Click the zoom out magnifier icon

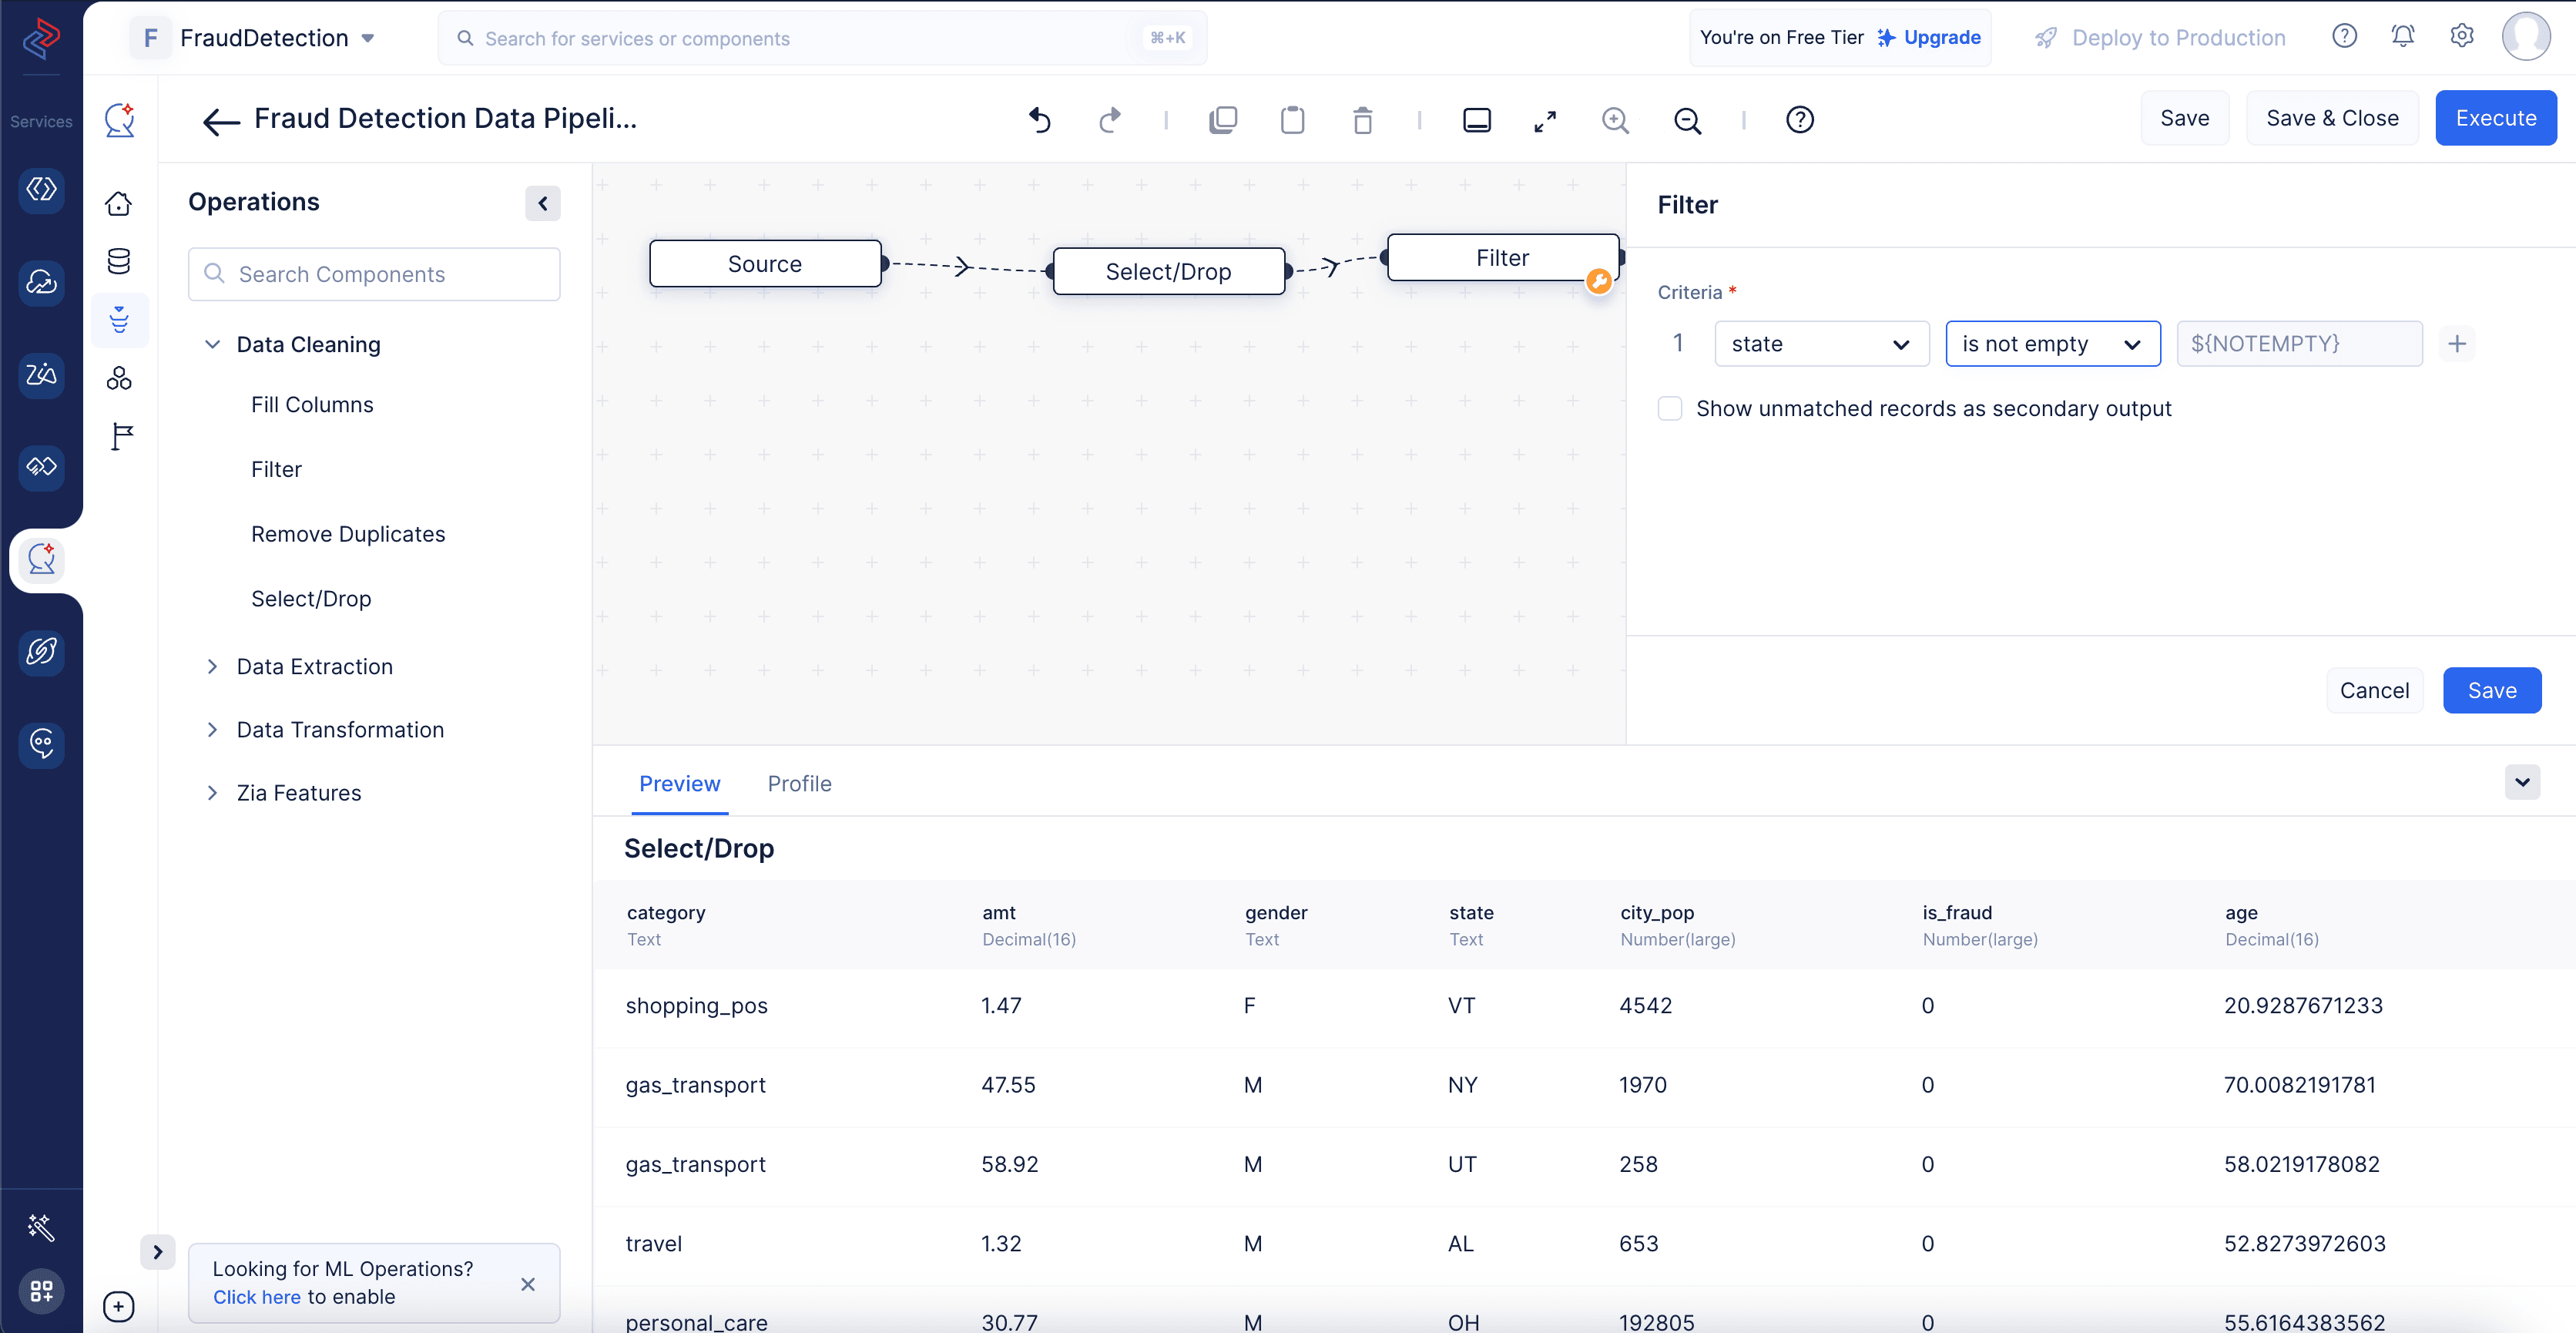(1684, 117)
